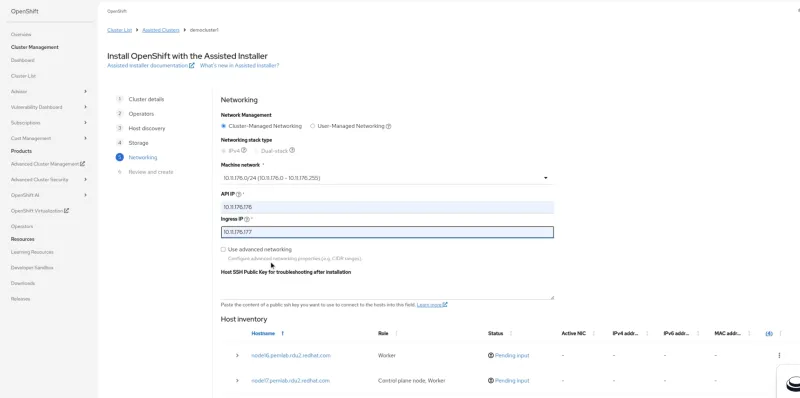The image size is (800, 398).
Task: Open Releases in the sidebar
Action: click(x=20, y=298)
